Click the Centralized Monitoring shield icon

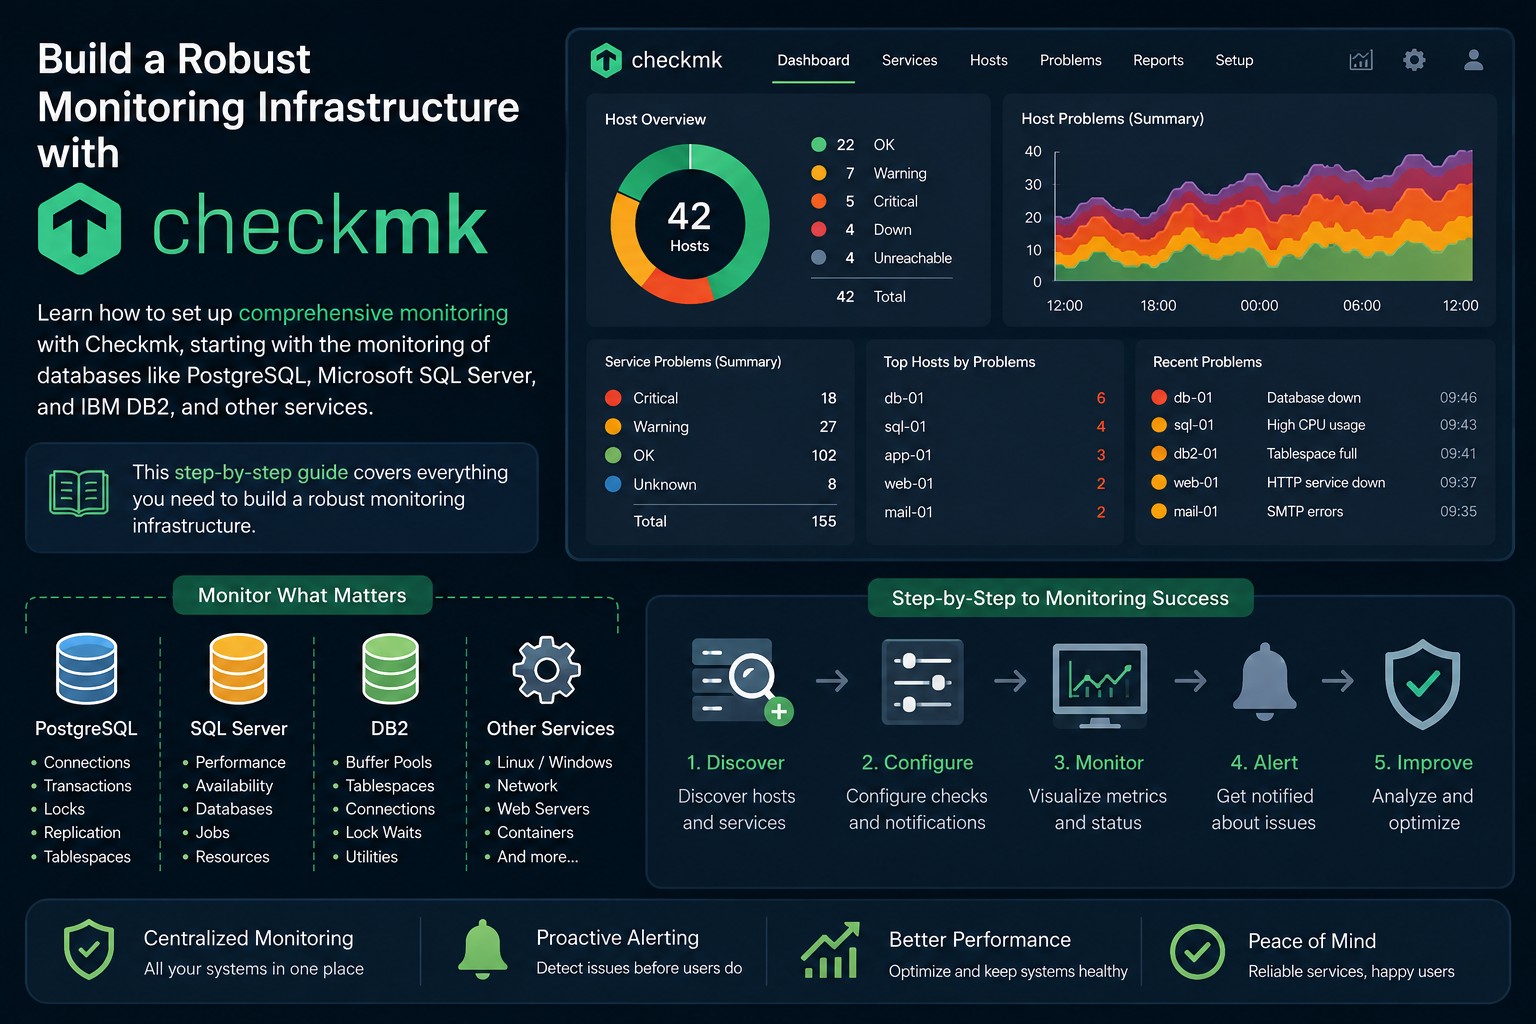click(88, 949)
